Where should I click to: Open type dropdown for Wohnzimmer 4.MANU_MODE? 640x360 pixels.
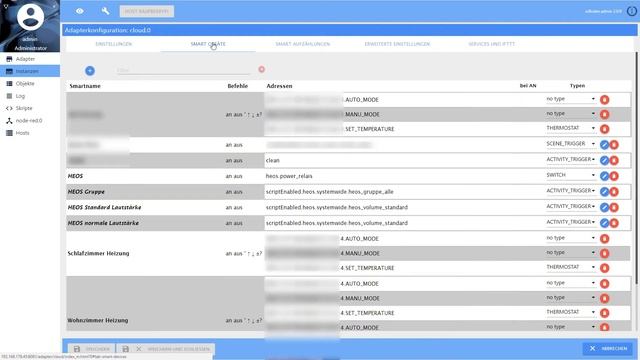571,298
